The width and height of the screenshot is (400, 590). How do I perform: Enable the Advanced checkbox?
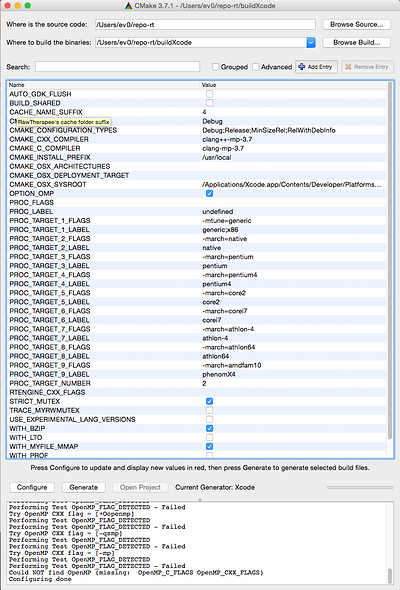tap(256, 67)
